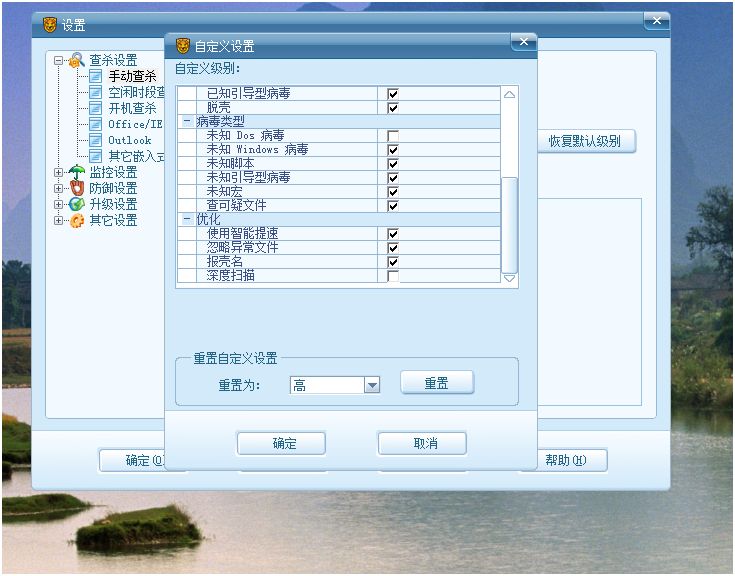Uncheck the 忽略异常文件 checkbox
The height and width of the screenshot is (576, 735).
tap(393, 248)
